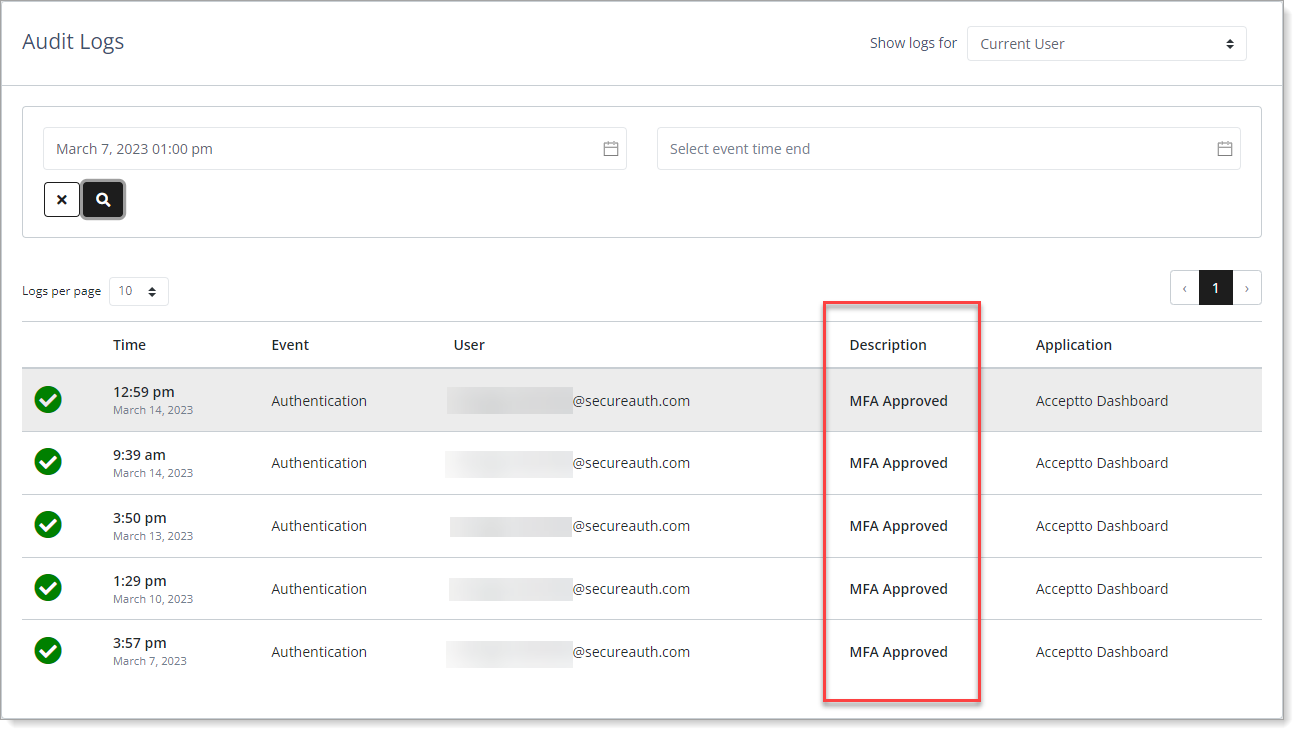Click the green check icon for 12:59 pm row
Image resolution: width=1299 pixels, height=735 pixels.
(48, 400)
